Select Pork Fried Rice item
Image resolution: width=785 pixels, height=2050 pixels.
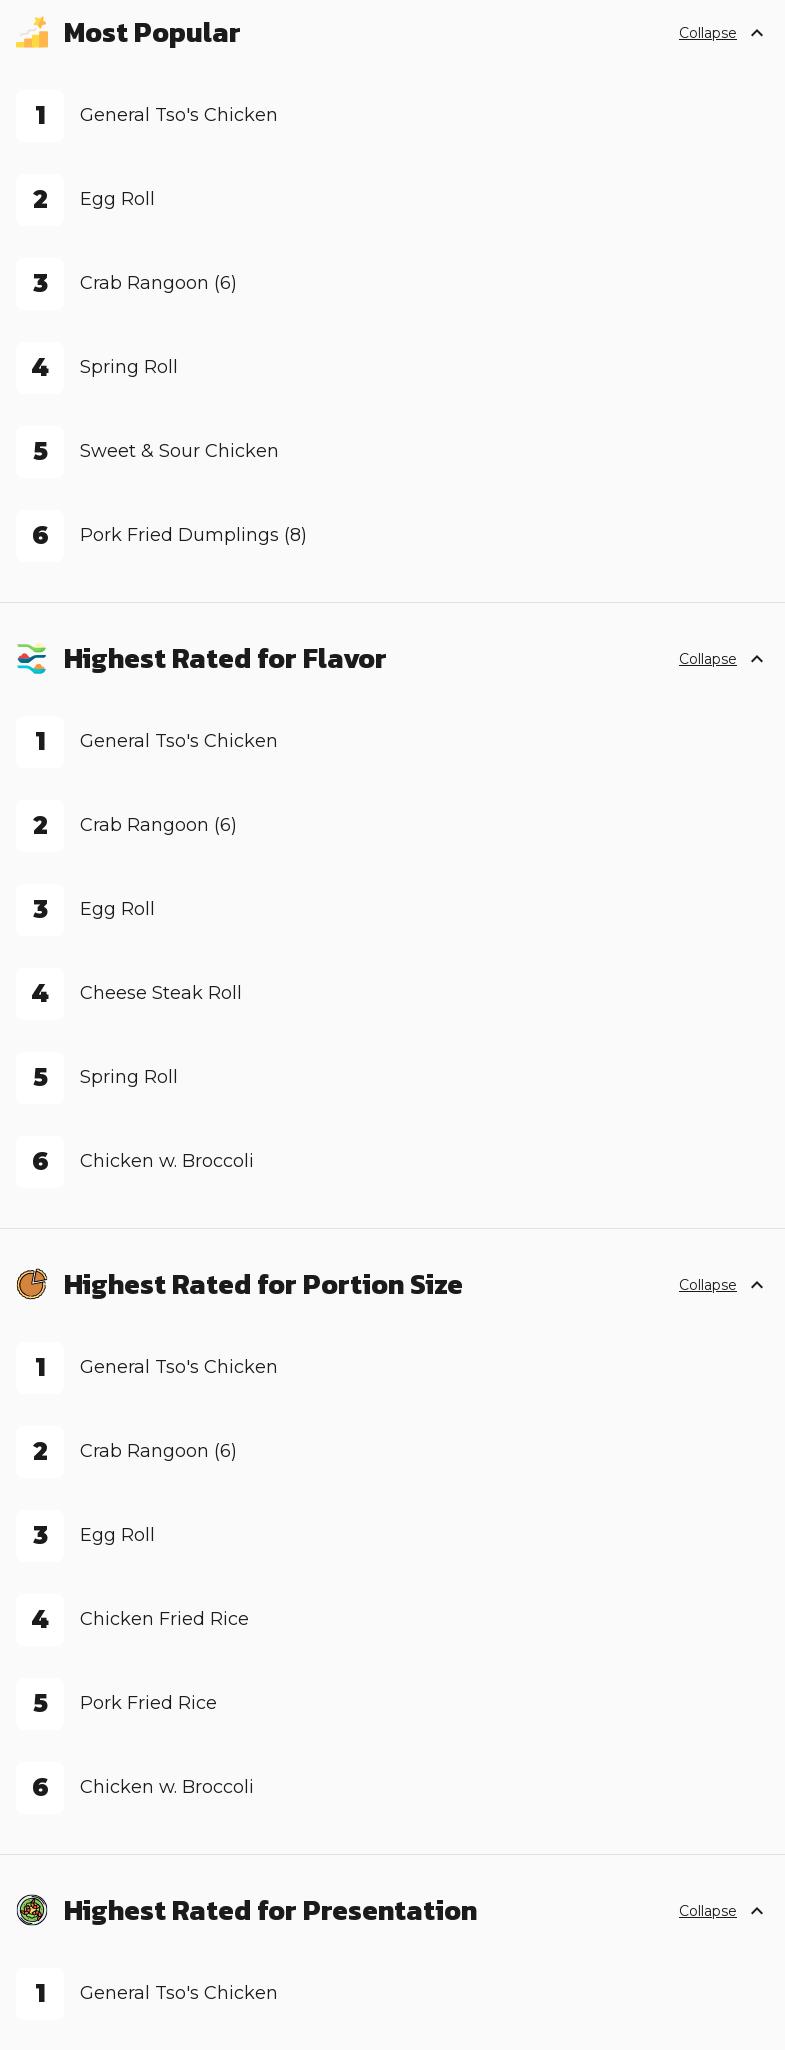point(148,1703)
